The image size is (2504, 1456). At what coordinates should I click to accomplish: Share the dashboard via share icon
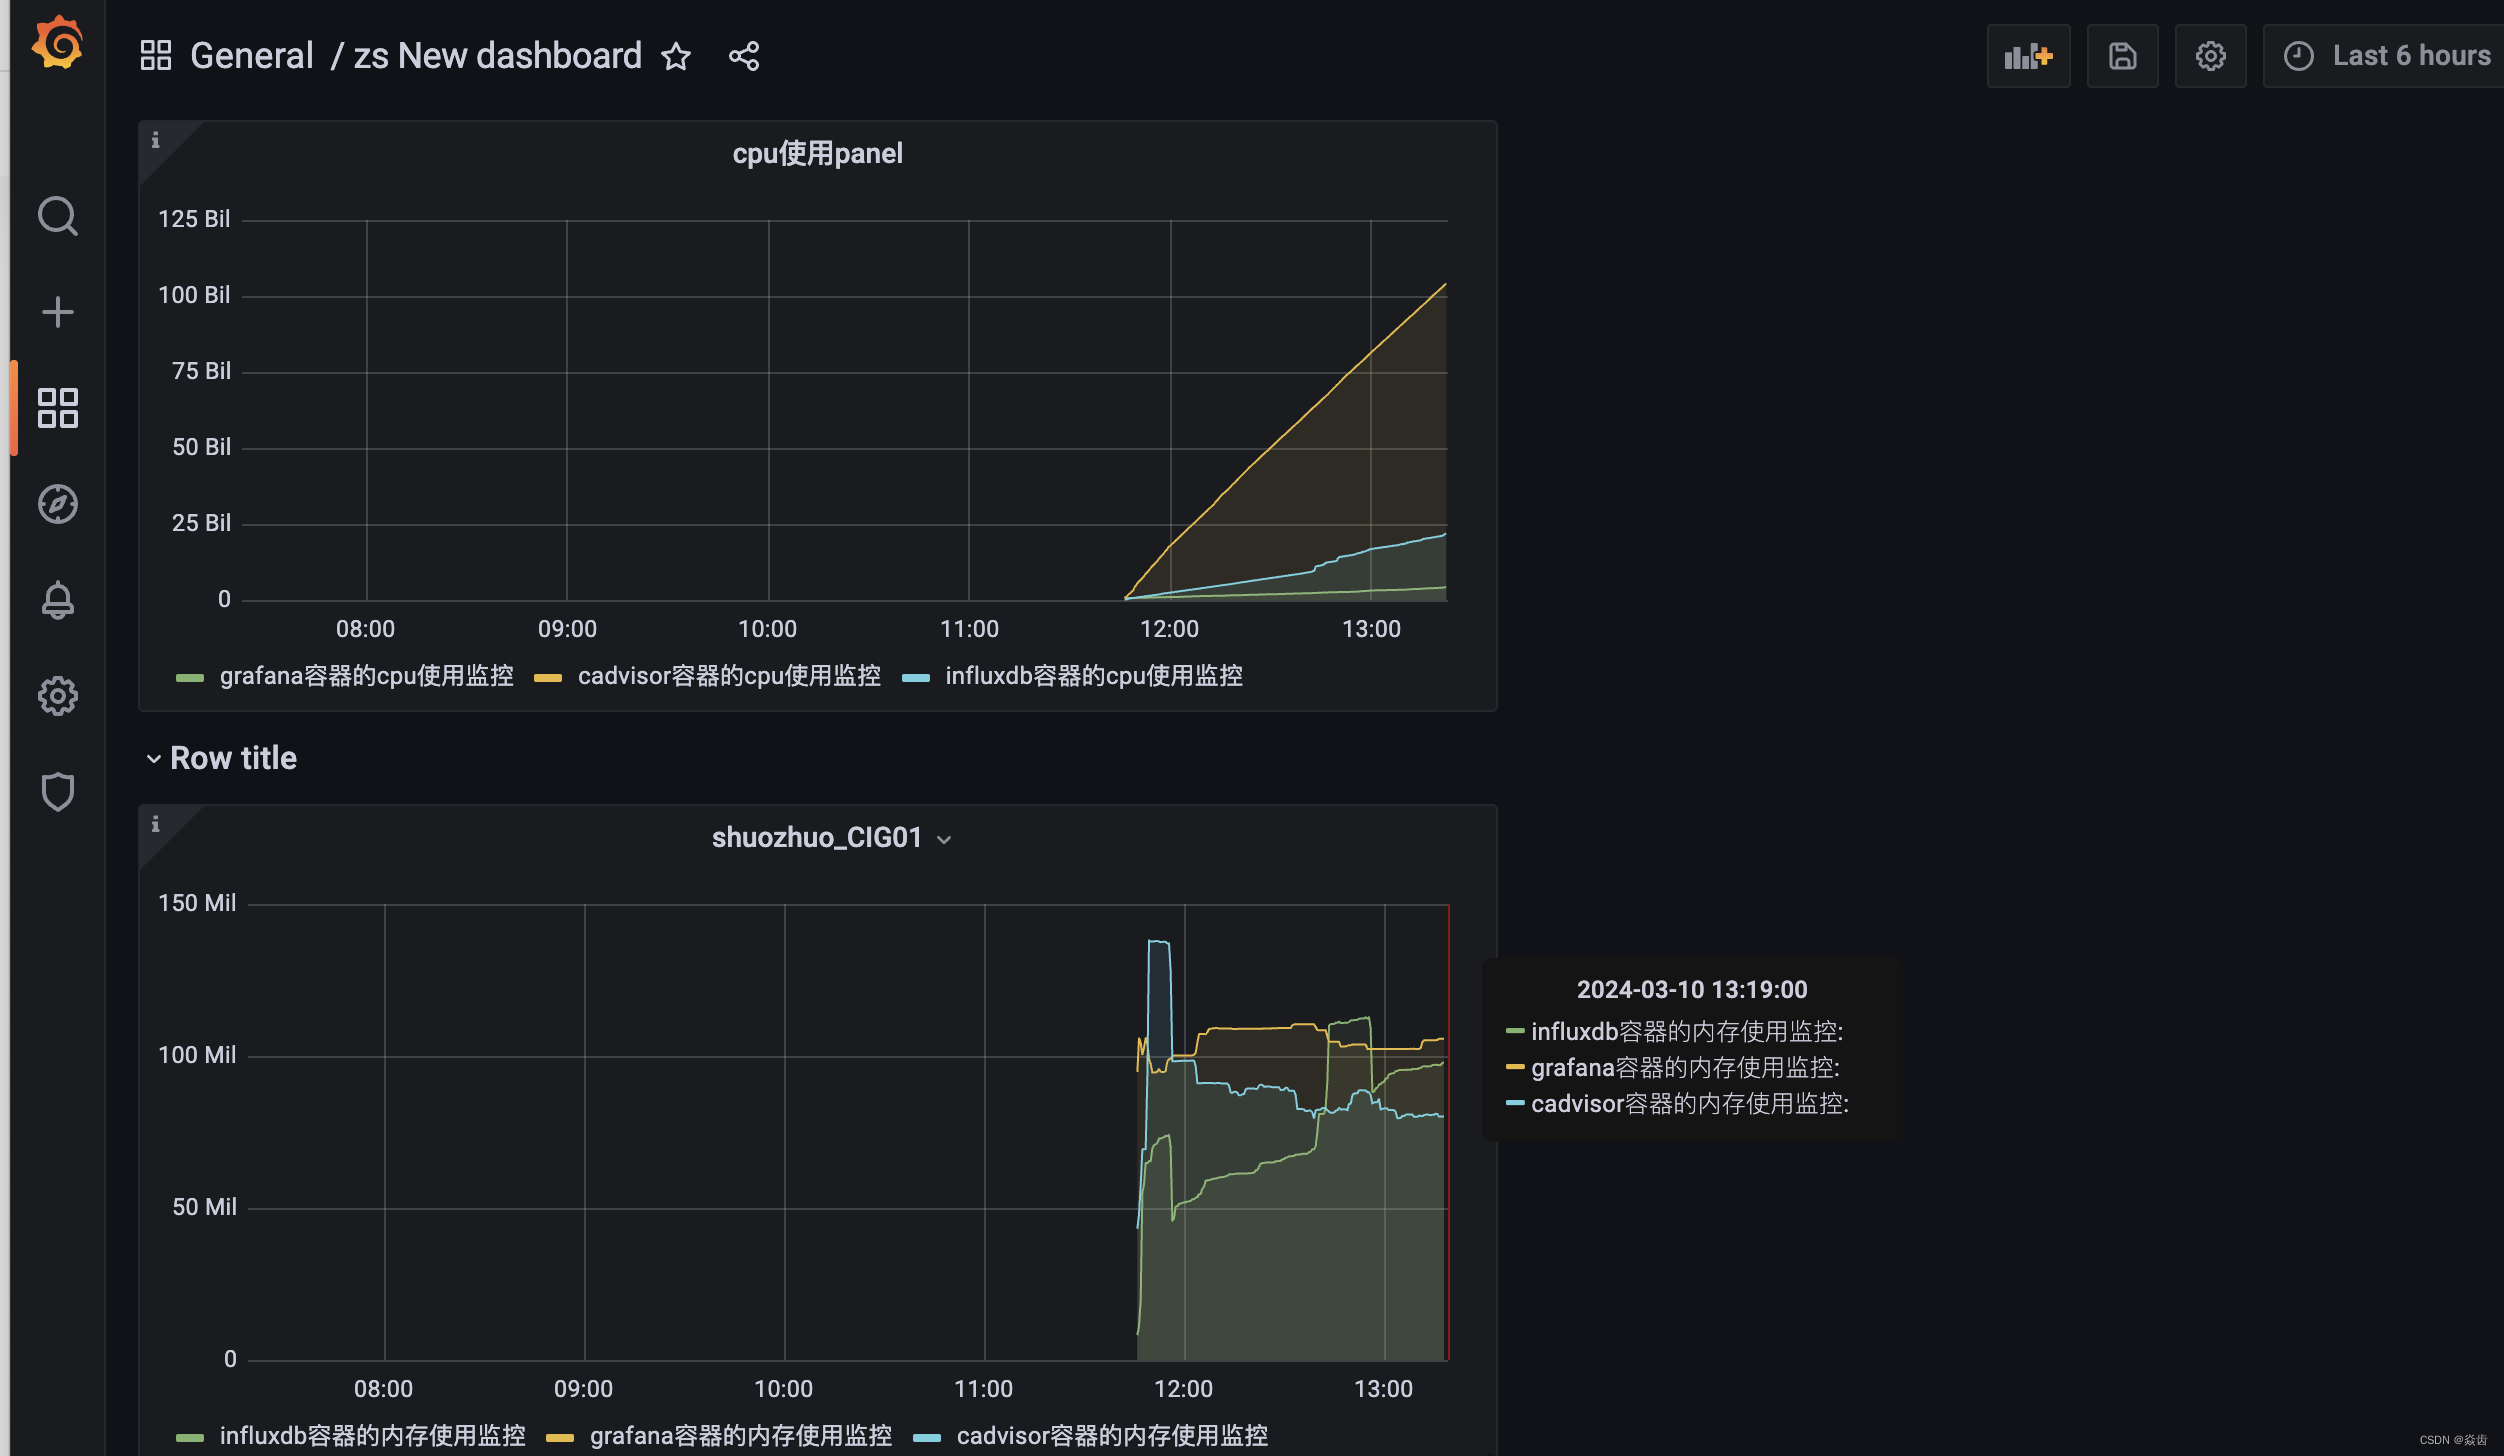click(x=744, y=56)
